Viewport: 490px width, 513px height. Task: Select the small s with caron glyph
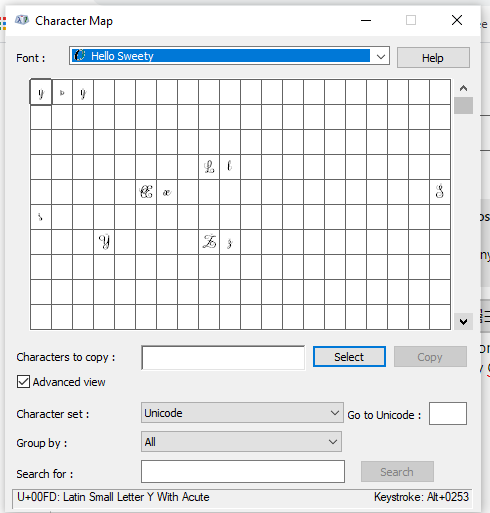[x=41, y=217]
